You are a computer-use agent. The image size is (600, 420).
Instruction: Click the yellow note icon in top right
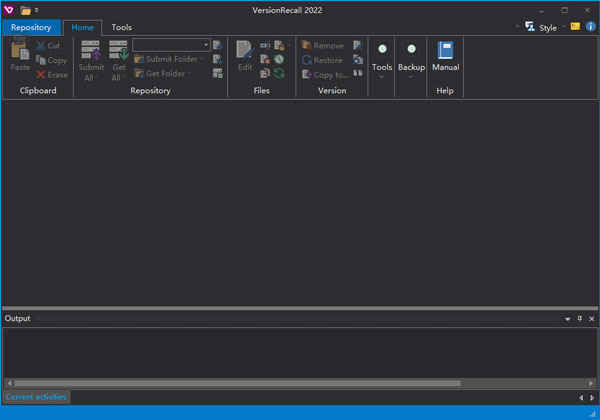575,26
